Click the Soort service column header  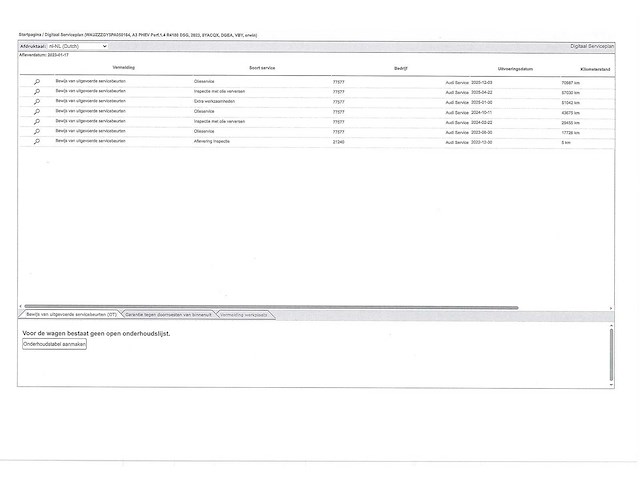click(263, 68)
